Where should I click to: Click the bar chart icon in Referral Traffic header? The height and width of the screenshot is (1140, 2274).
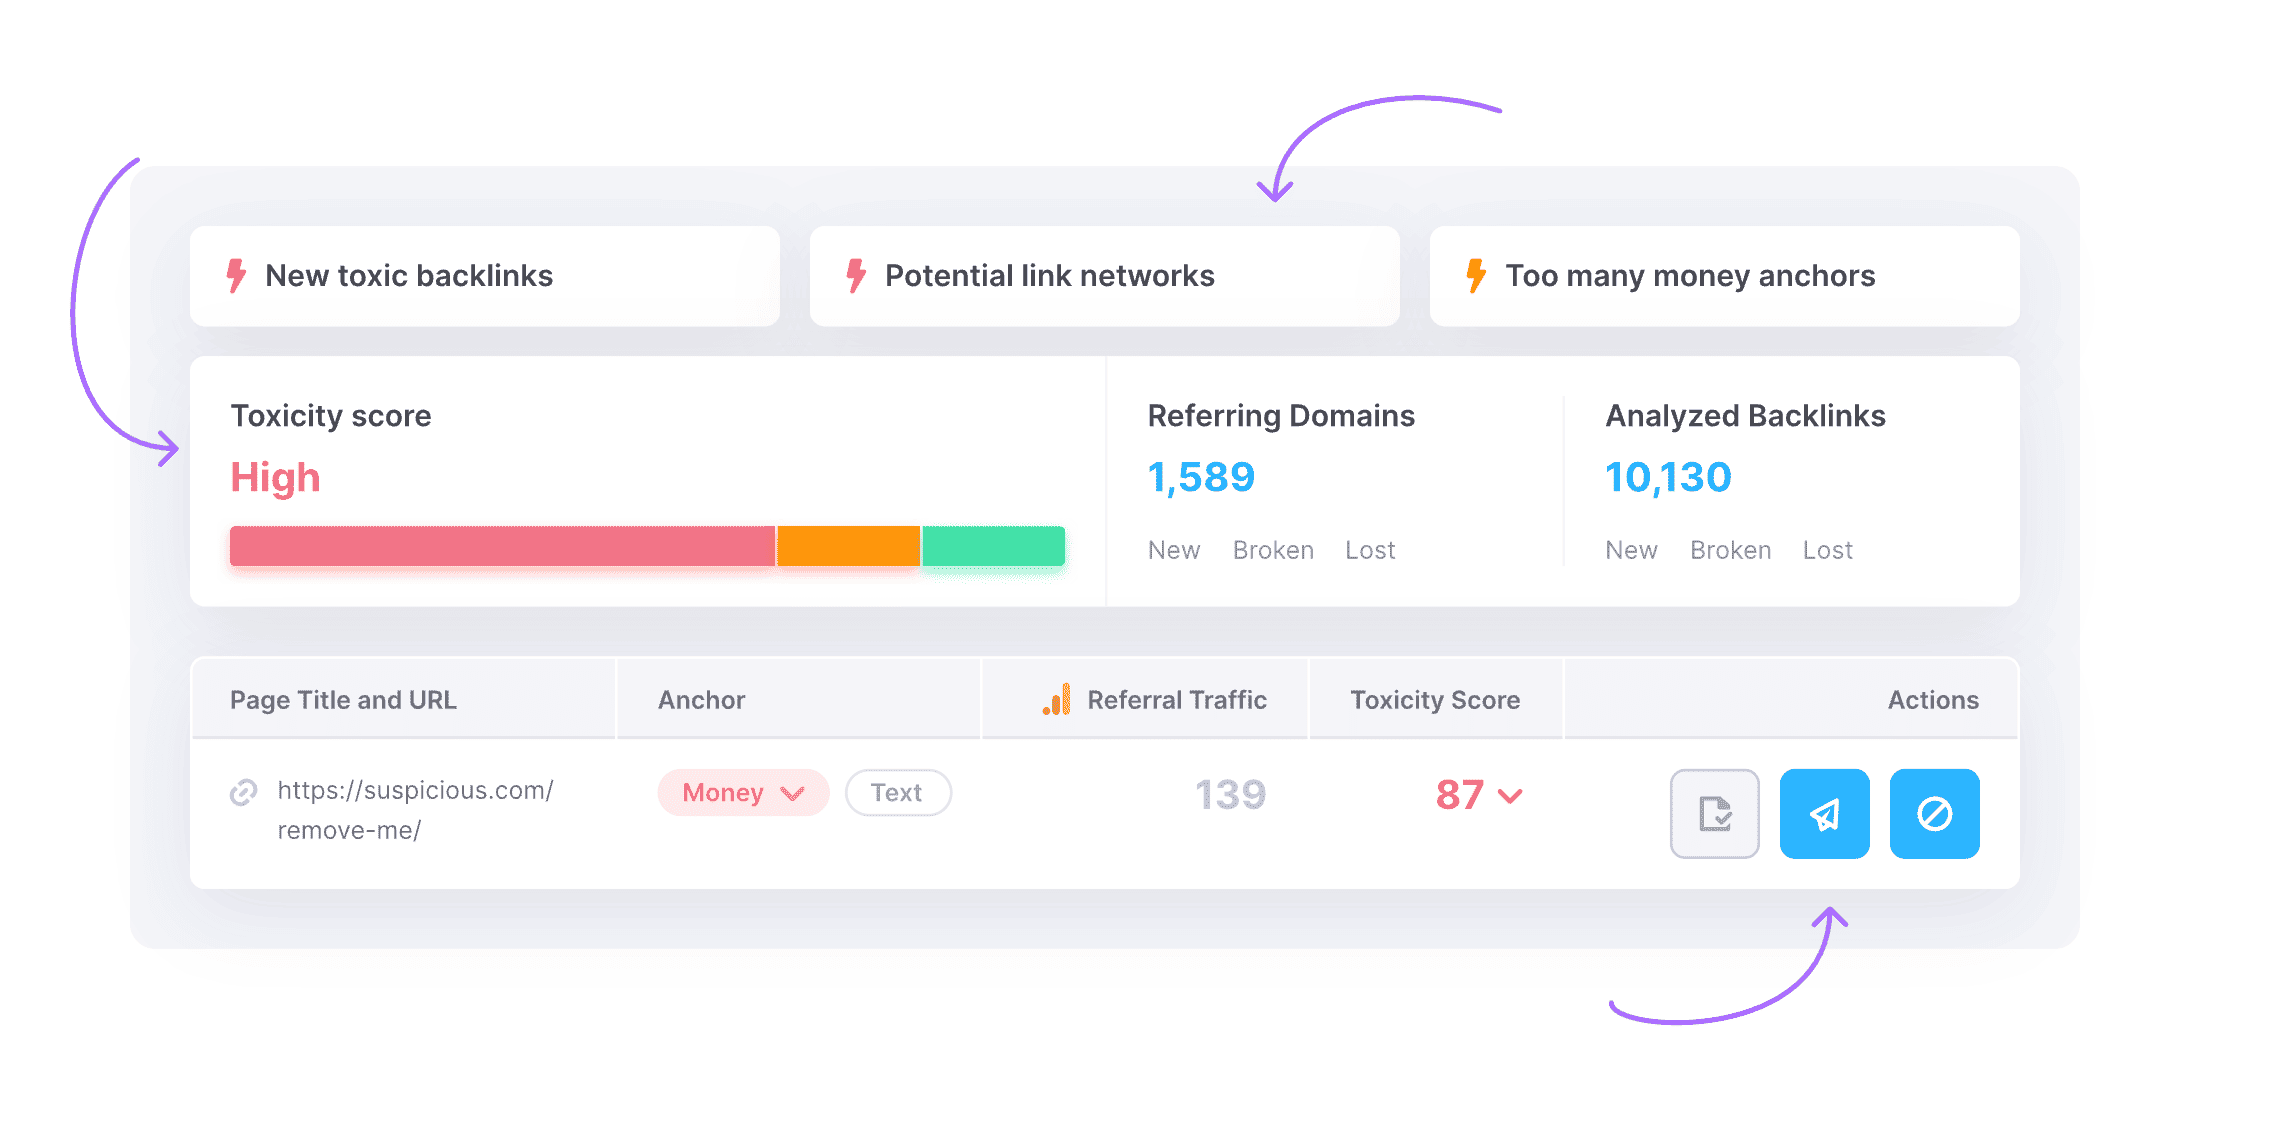click(1058, 699)
